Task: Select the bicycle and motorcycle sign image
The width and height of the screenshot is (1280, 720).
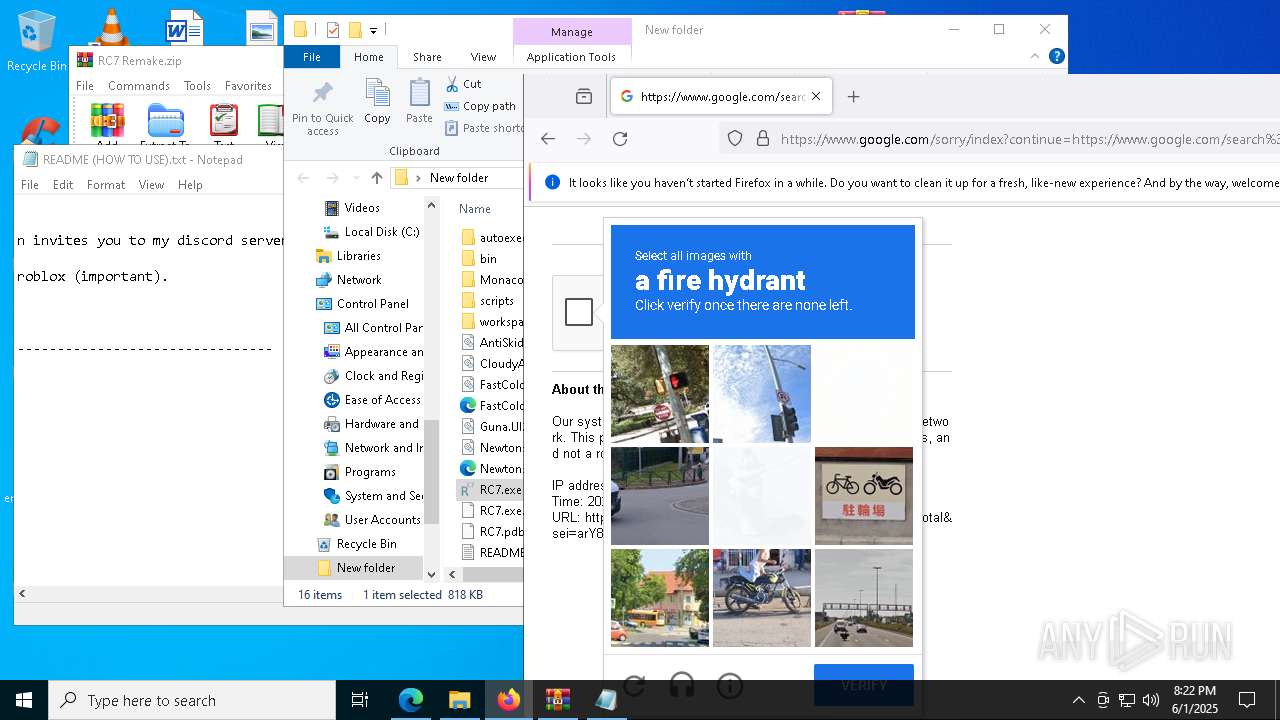Action: pos(864,496)
